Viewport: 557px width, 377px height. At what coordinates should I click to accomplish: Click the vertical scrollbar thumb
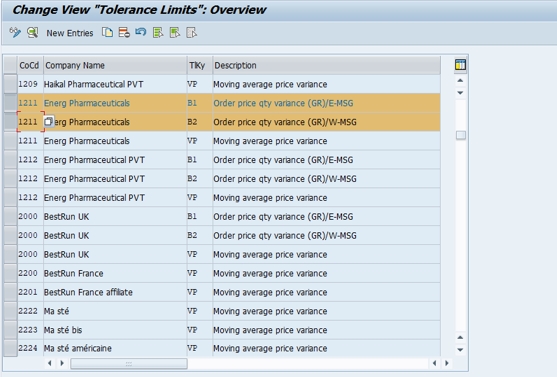point(461,135)
